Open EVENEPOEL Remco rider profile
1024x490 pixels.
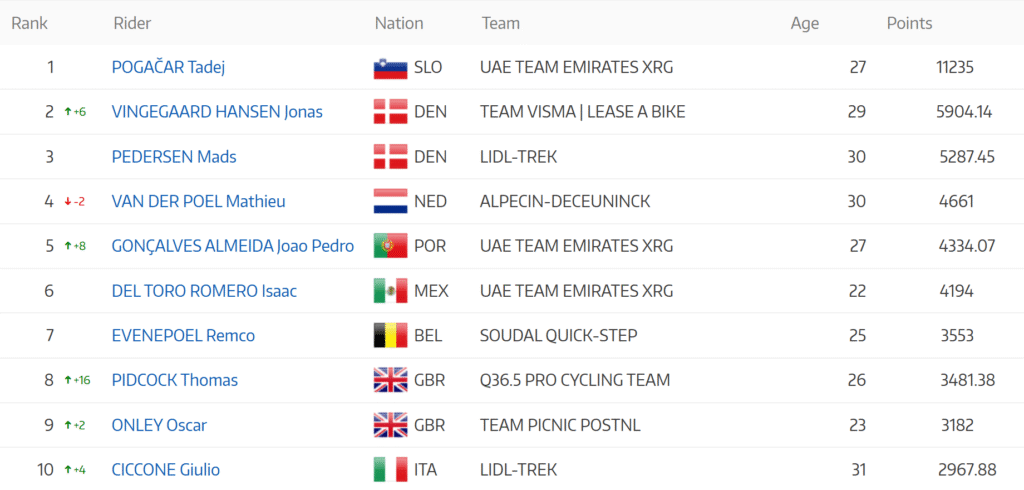pos(184,336)
